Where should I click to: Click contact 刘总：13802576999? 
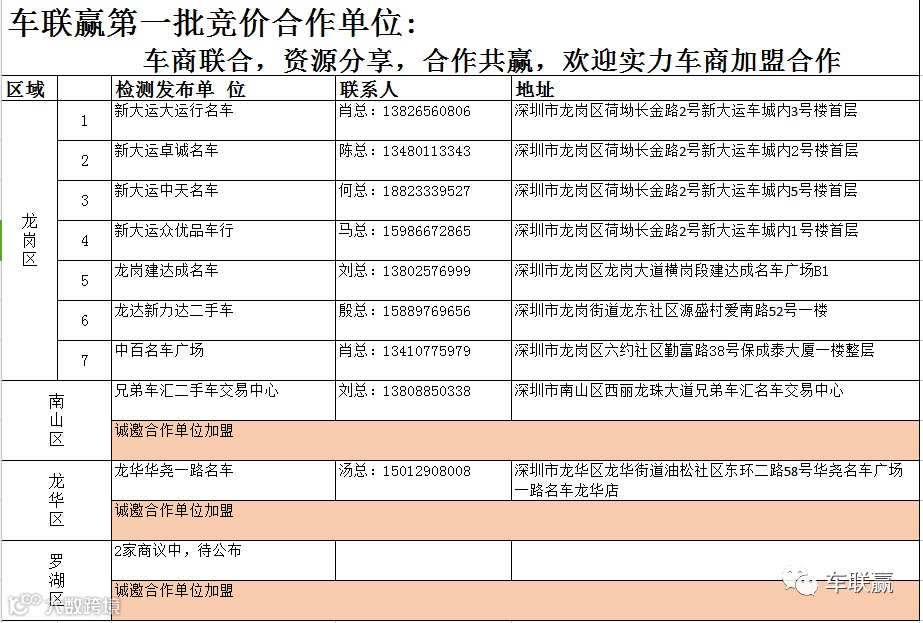click(x=423, y=281)
